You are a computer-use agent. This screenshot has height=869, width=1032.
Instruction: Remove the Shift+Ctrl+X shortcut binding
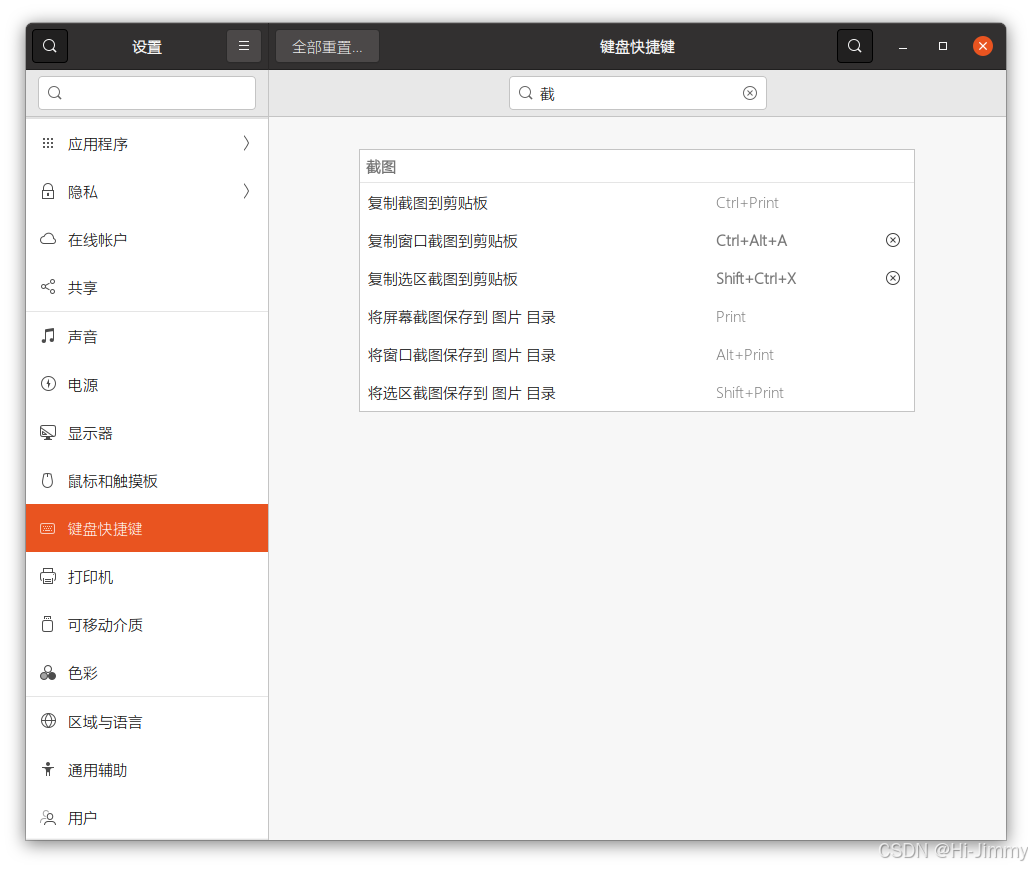pyautogui.click(x=892, y=278)
